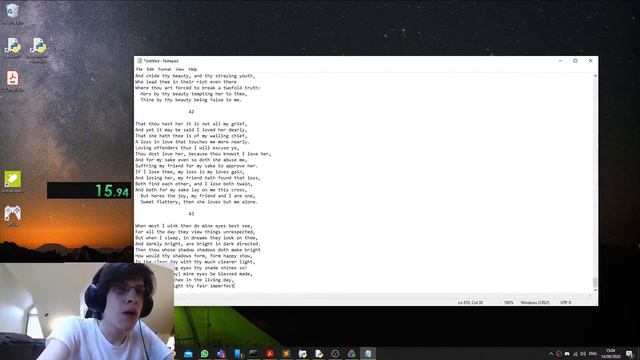The width and height of the screenshot is (640, 360).
Task: Select the green square app icon on the desktop
Action: [x=13, y=179]
